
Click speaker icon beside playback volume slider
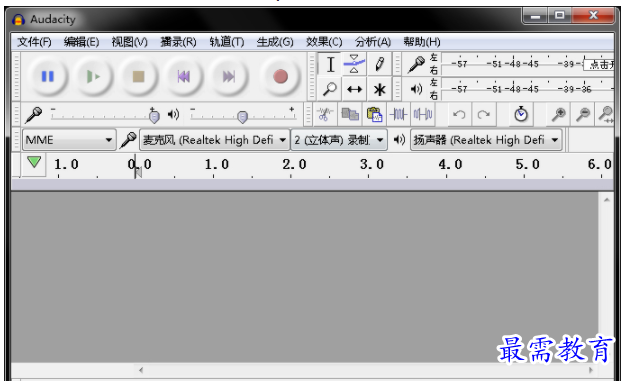coord(173,114)
